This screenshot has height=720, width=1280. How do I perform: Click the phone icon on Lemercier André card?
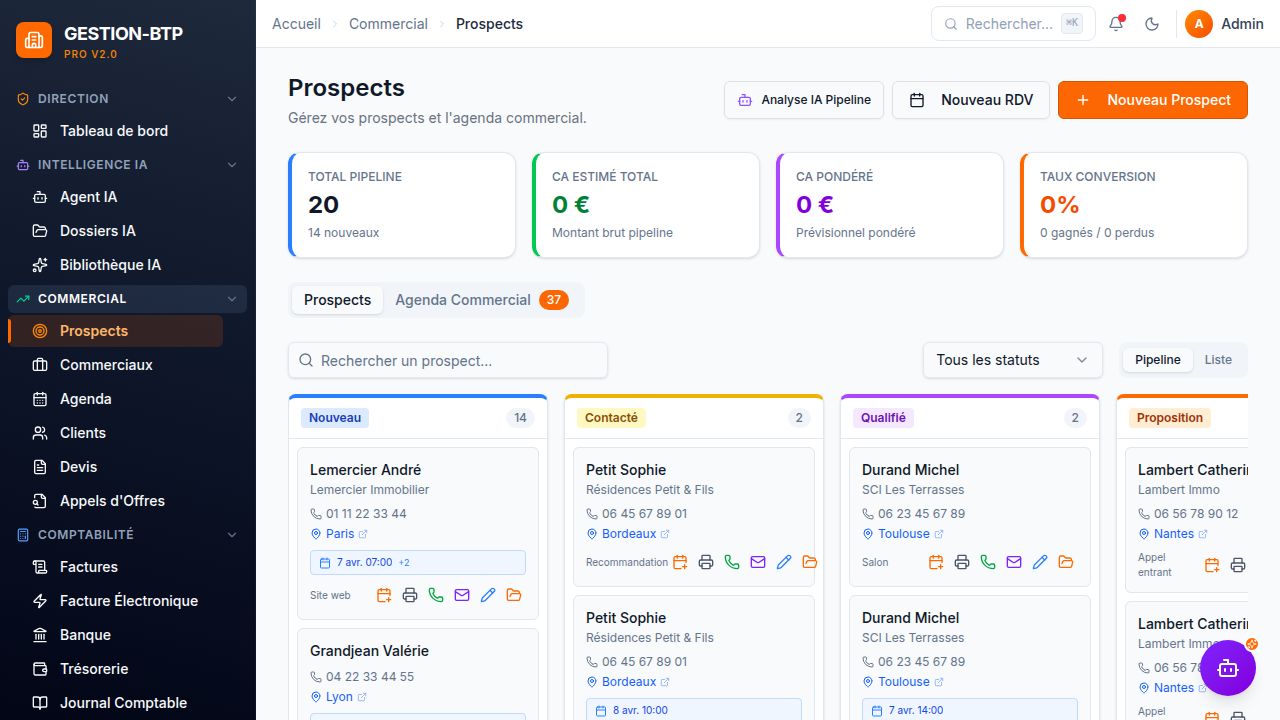[x=436, y=595]
